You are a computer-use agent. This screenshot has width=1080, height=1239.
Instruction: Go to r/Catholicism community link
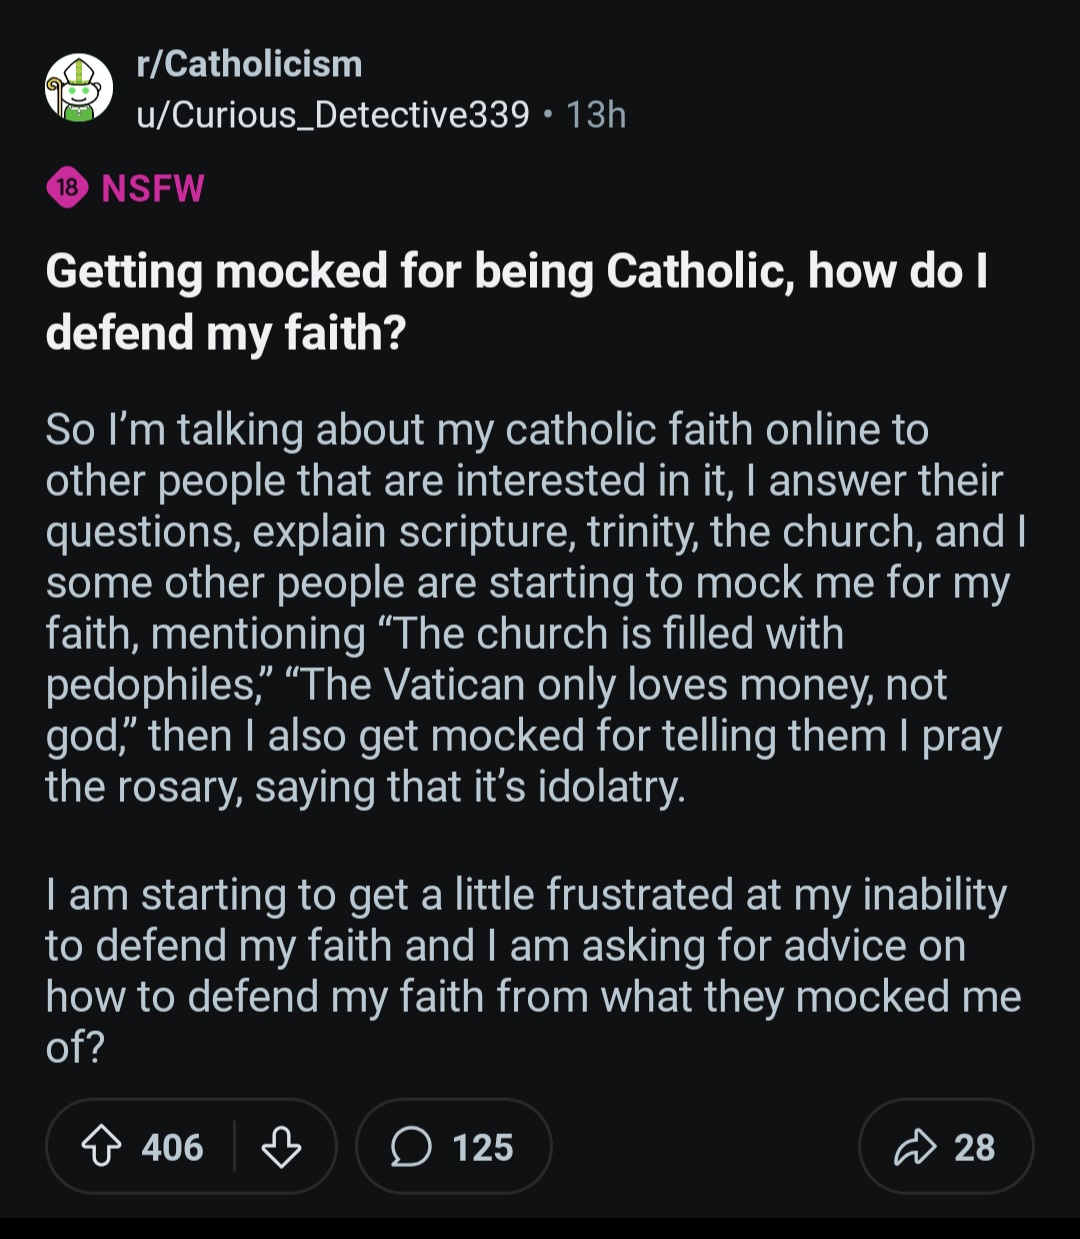point(249,64)
